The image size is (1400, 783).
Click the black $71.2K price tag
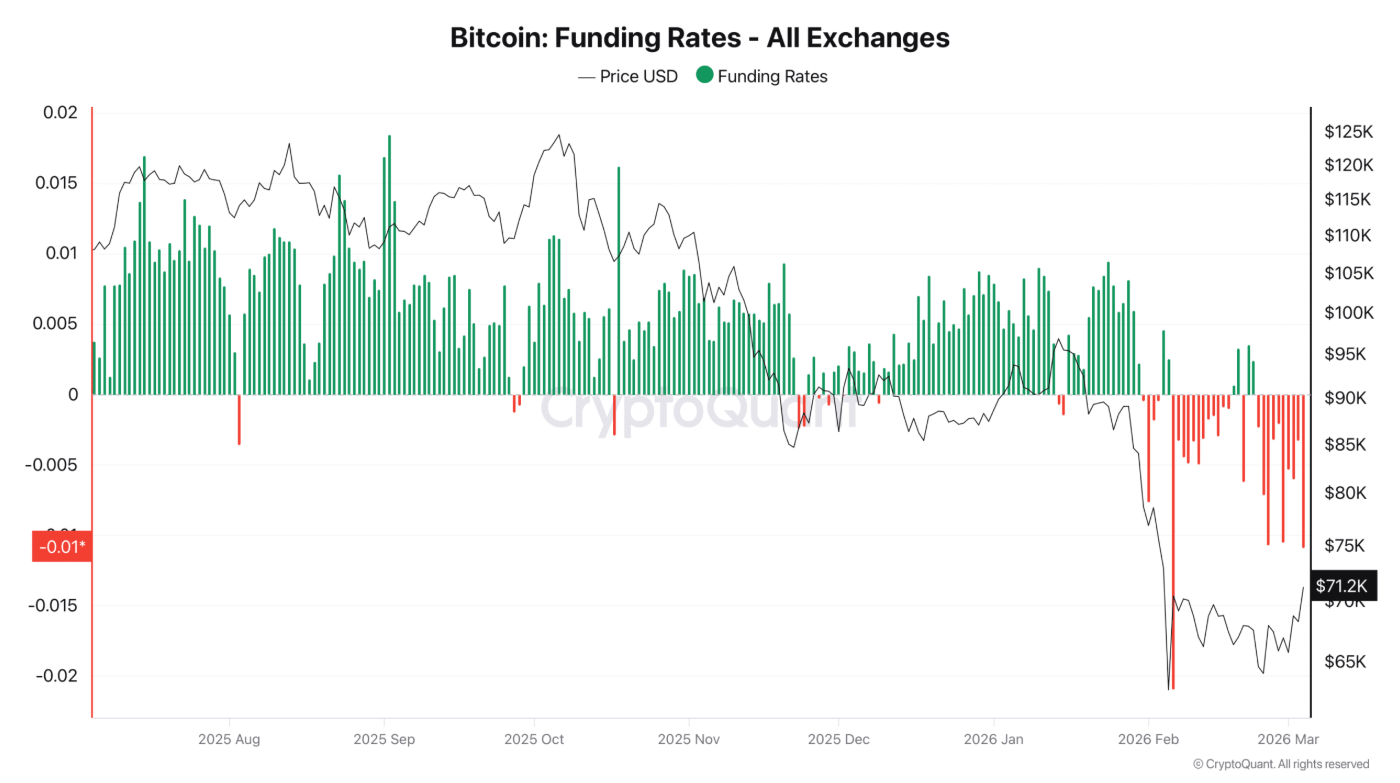[x=1341, y=585]
